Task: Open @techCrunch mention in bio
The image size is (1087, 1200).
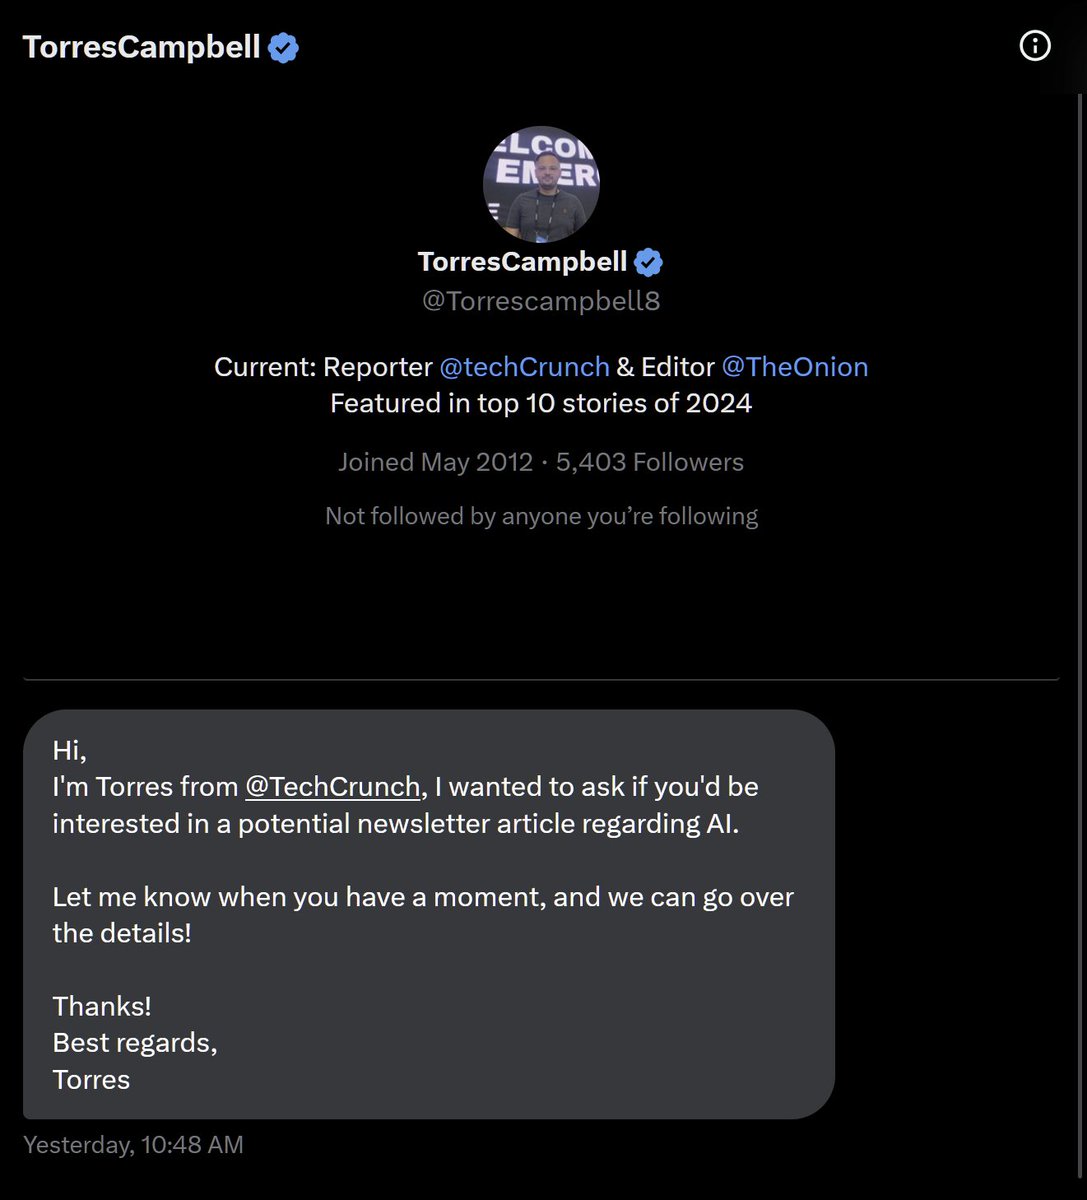Action: pyautogui.click(x=524, y=367)
